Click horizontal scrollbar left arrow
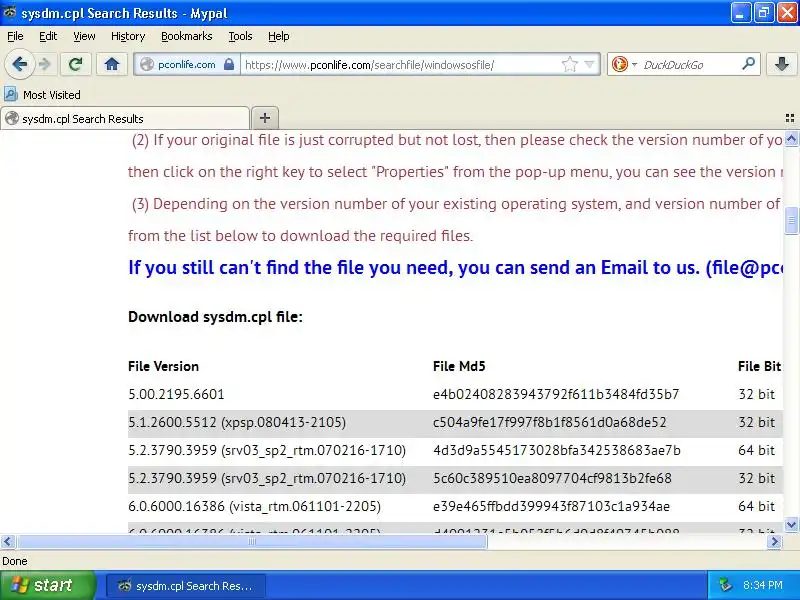This screenshot has width=800, height=600. pyautogui.click(x=8, y=541)
